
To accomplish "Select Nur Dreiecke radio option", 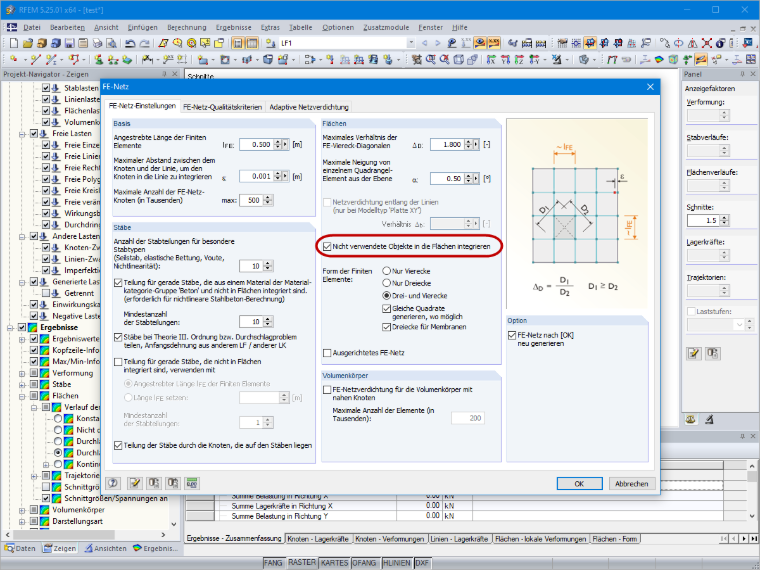I will (x=386, y=283).
